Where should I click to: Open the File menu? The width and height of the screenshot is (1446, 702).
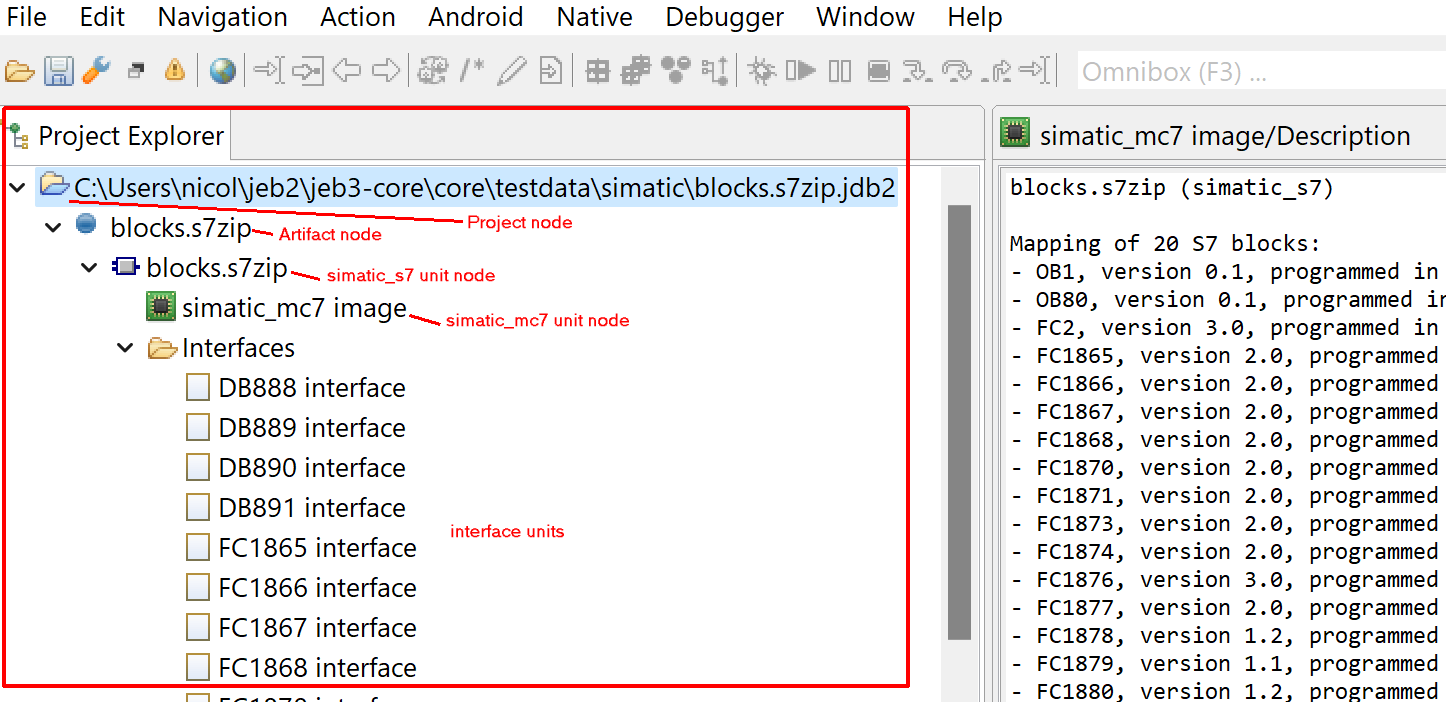26,17
